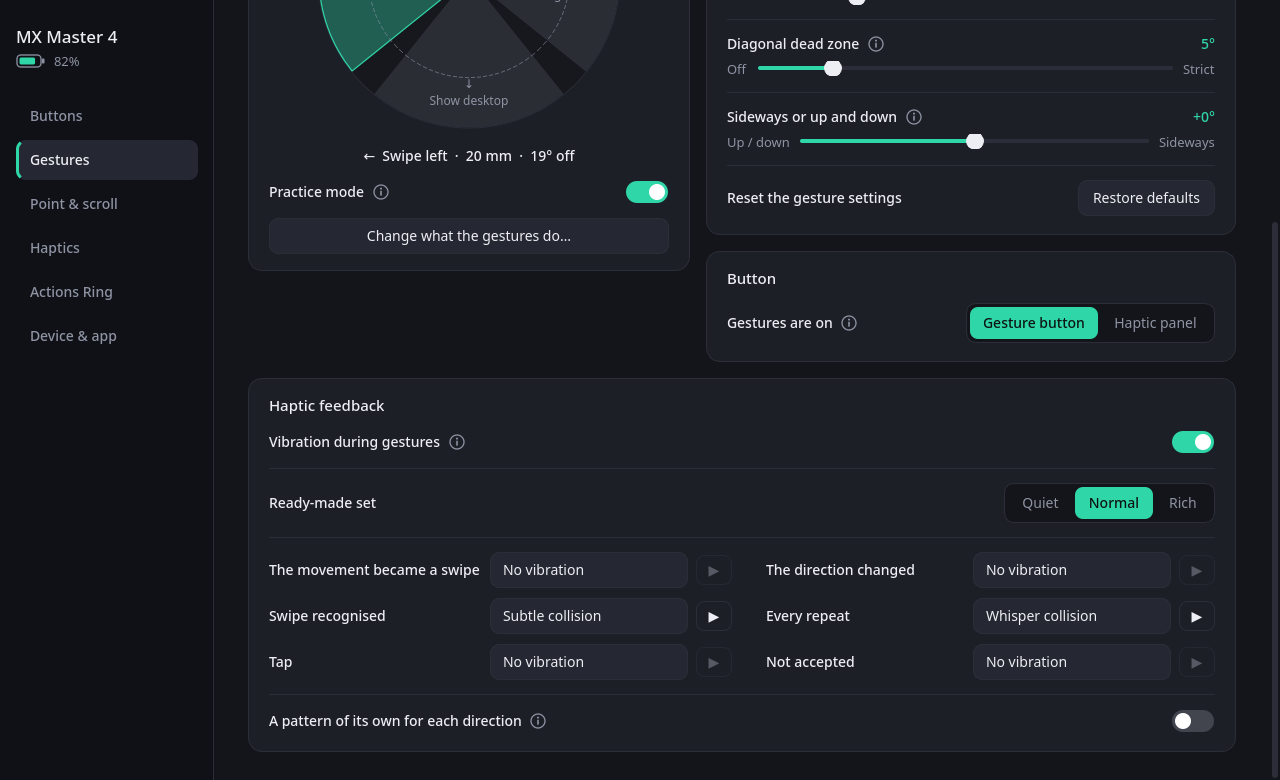1280x780 pixels.
Task: Open Device & app settings
Action: click(107, 336)
